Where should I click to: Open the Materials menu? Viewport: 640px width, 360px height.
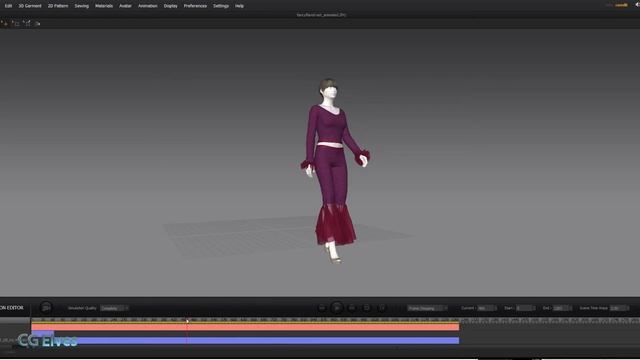(x=104, y=6)
